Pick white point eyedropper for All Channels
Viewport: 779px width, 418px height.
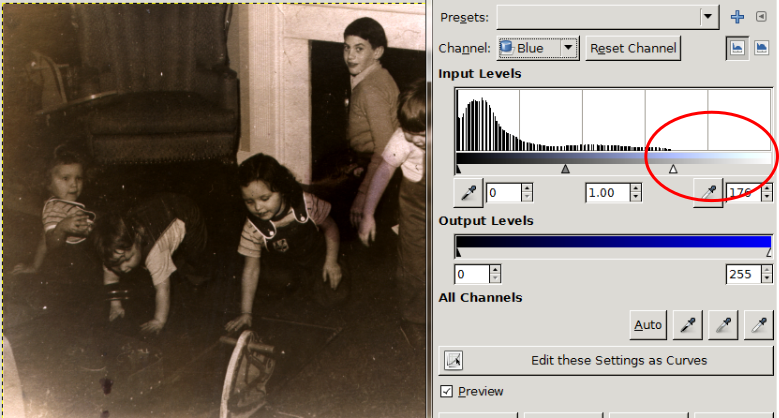758,324
